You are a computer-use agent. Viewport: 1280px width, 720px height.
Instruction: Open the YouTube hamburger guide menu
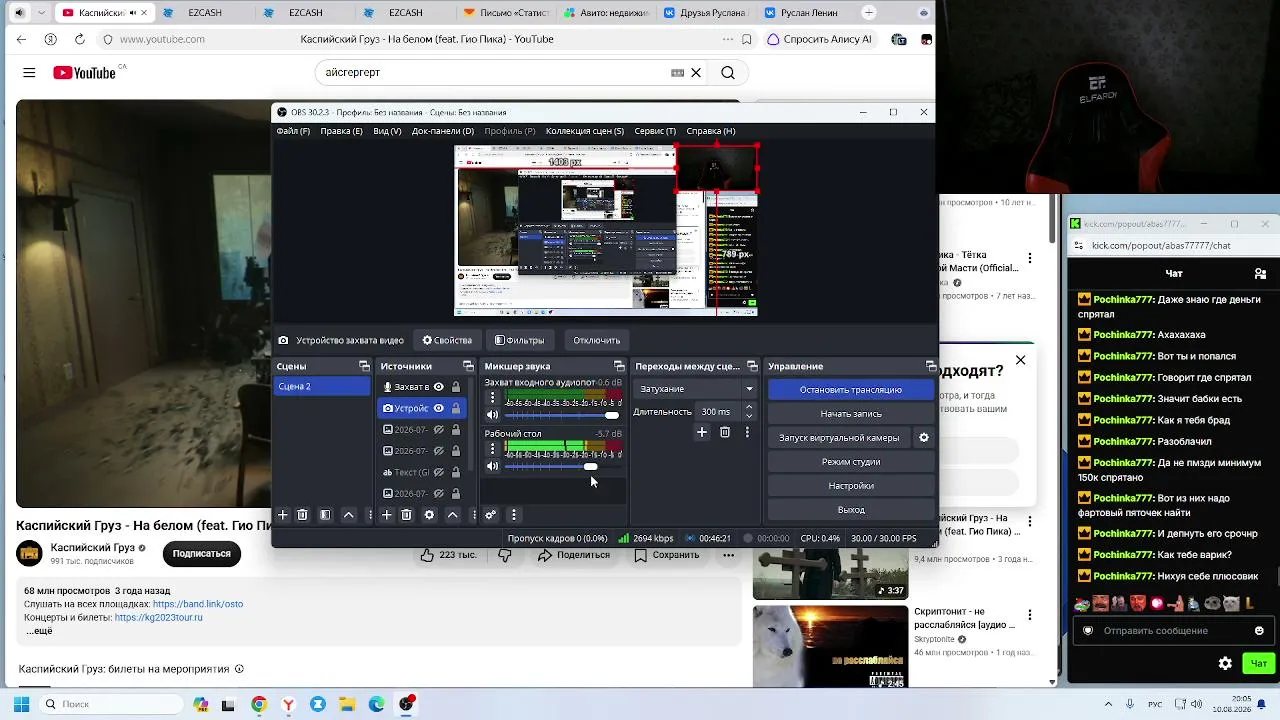[29, 72]
